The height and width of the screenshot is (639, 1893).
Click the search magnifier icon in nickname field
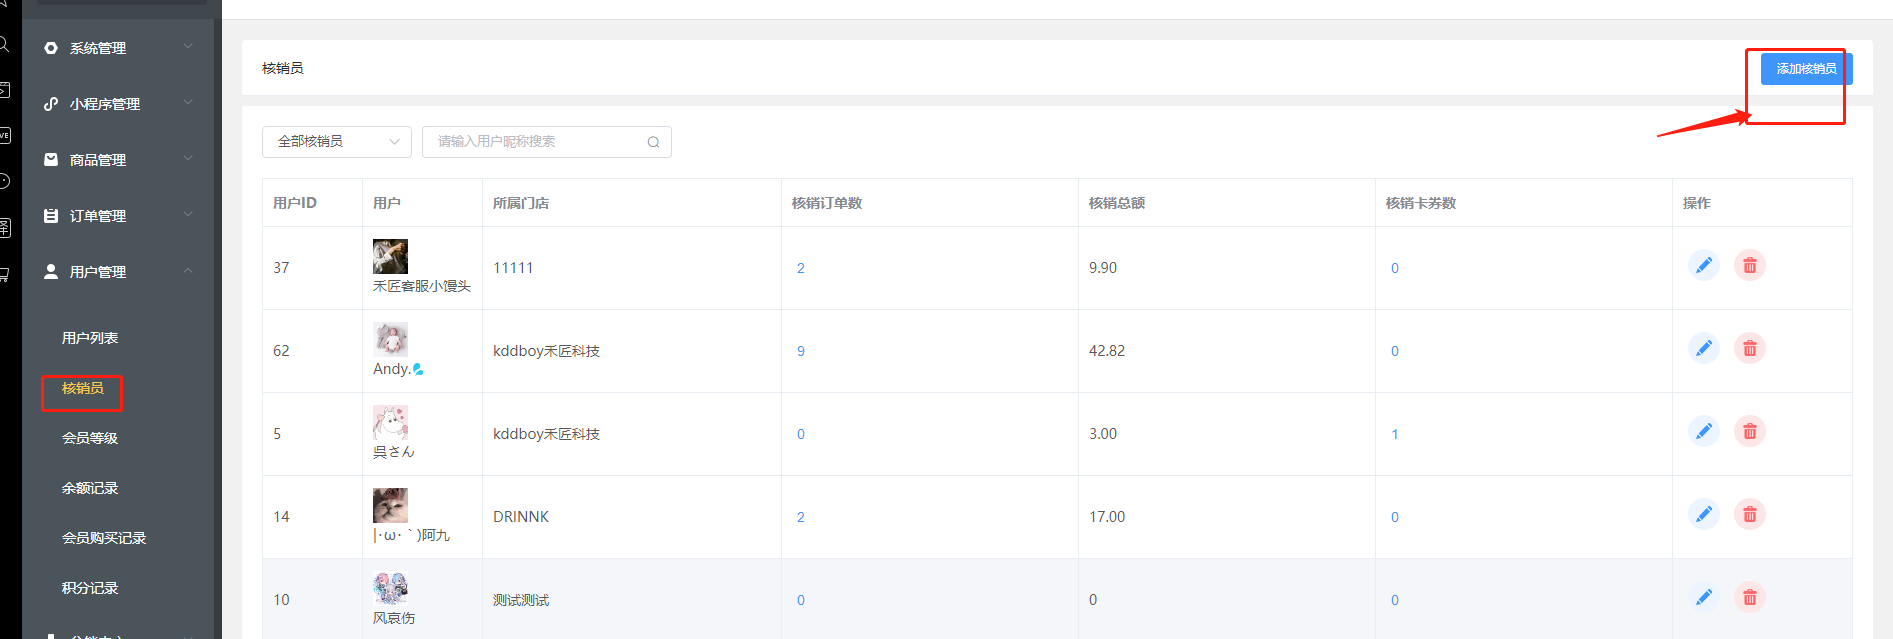point(653,142)
